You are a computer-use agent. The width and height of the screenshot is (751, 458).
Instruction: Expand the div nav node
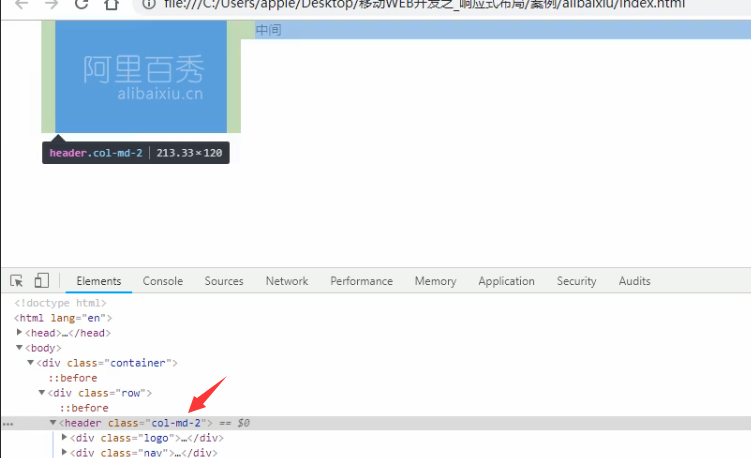[x=64, y=452]
